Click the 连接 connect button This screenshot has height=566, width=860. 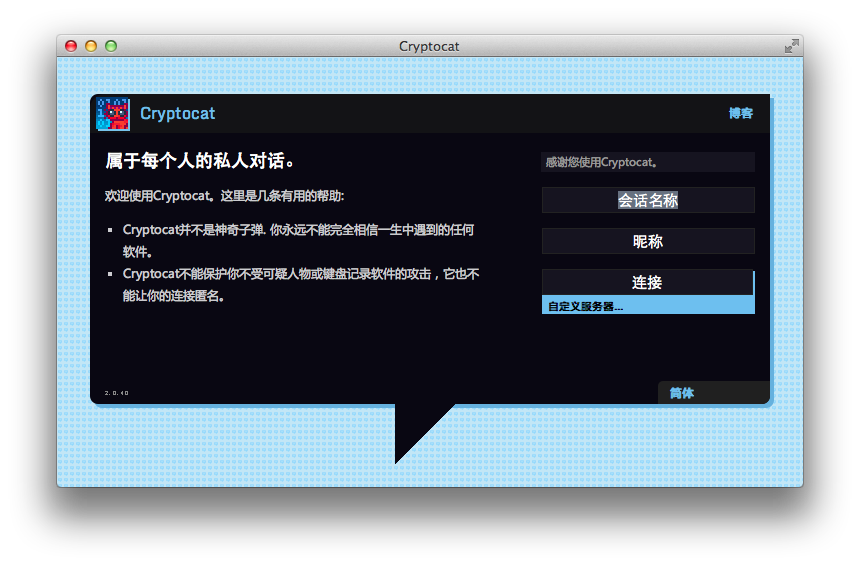click(x=647, y=282)
